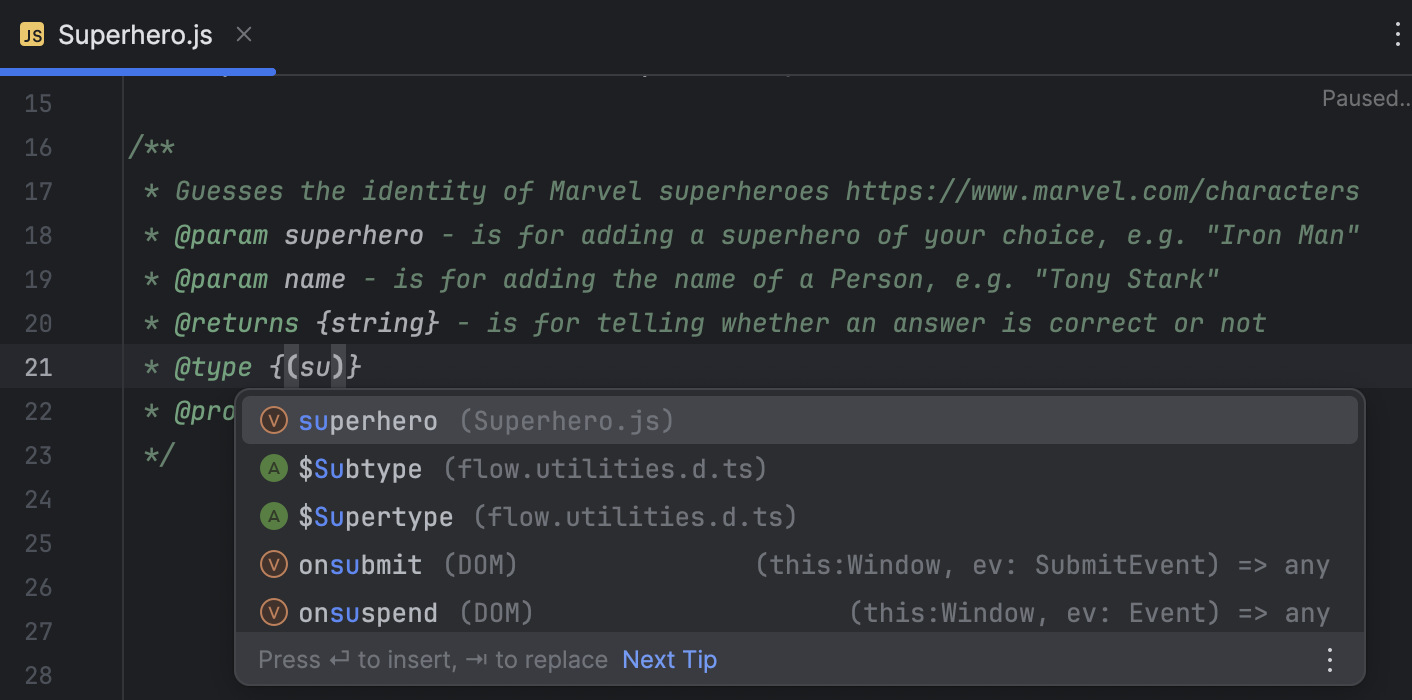The height and width of the screenshot is (700, 1412).
Task: Switch to the Superhero.js tab
Action: coord(135,33)
